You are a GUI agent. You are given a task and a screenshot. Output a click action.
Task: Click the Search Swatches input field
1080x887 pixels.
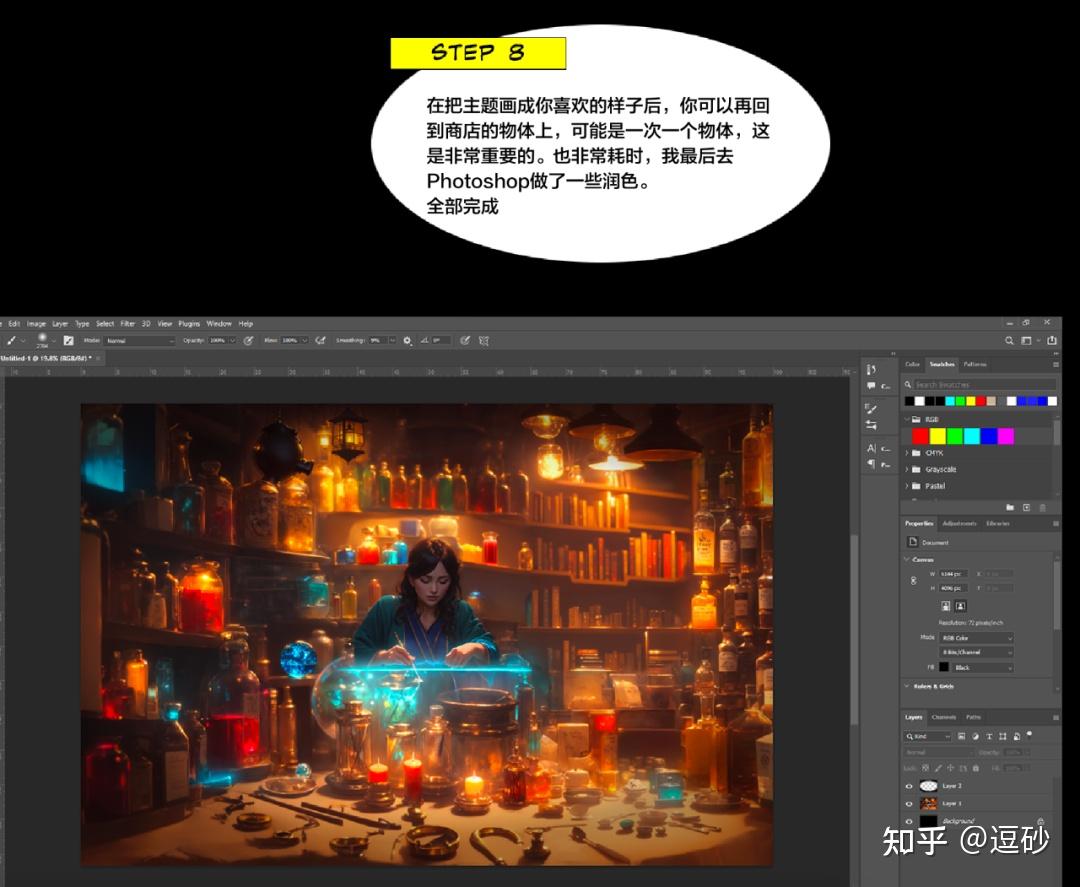coord(985,384)
